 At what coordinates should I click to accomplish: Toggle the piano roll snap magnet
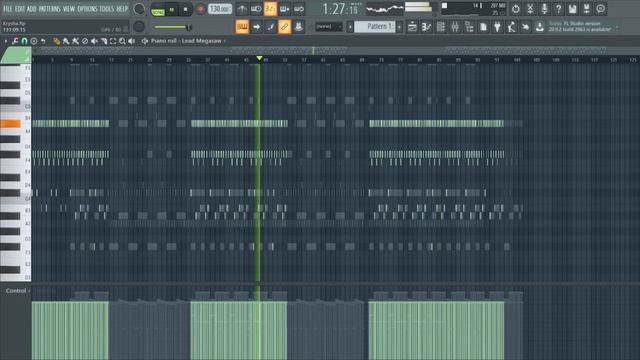(24, 41)
